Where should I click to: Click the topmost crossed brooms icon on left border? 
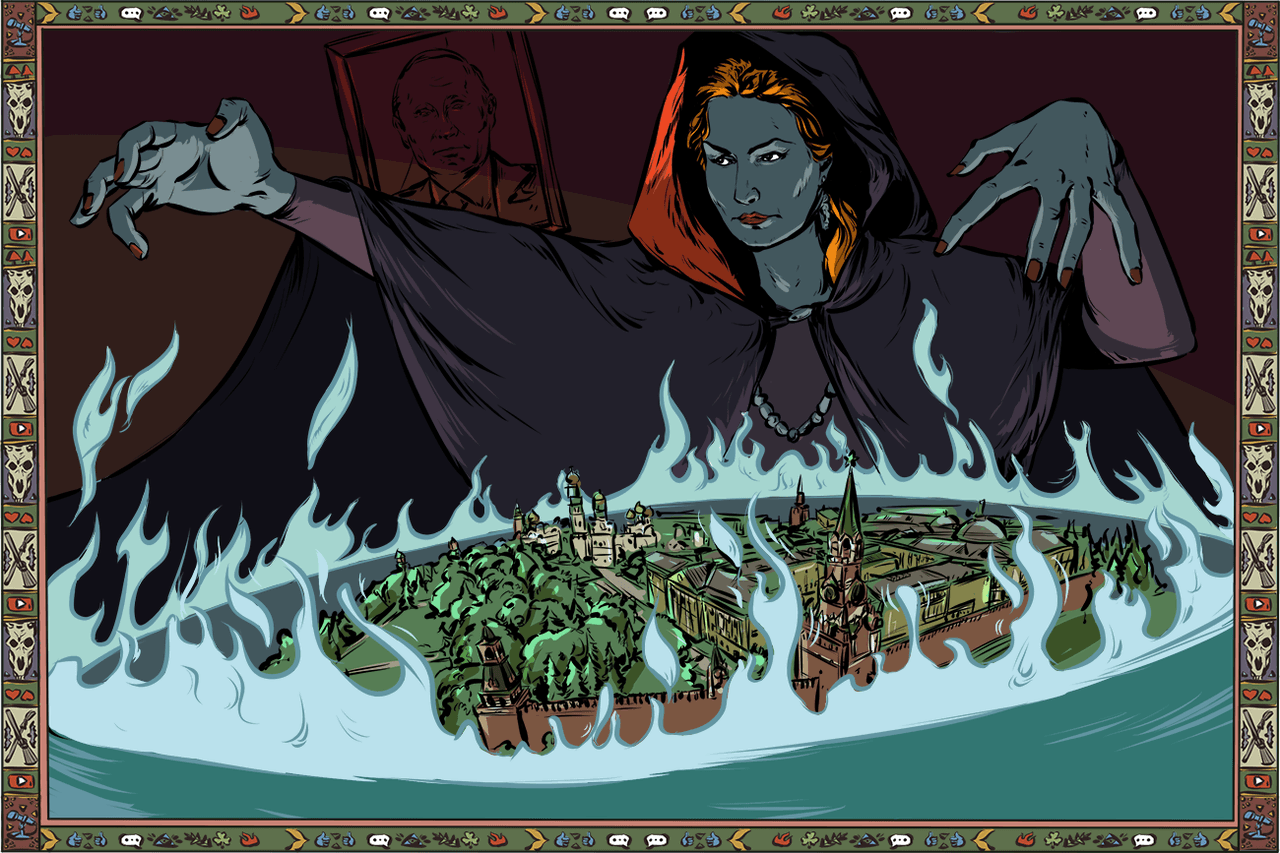(18, 190)
